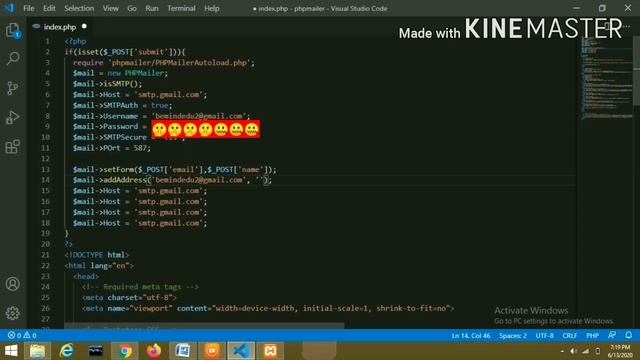
Task: Open the File menu
Action: [x=29, y=8]
